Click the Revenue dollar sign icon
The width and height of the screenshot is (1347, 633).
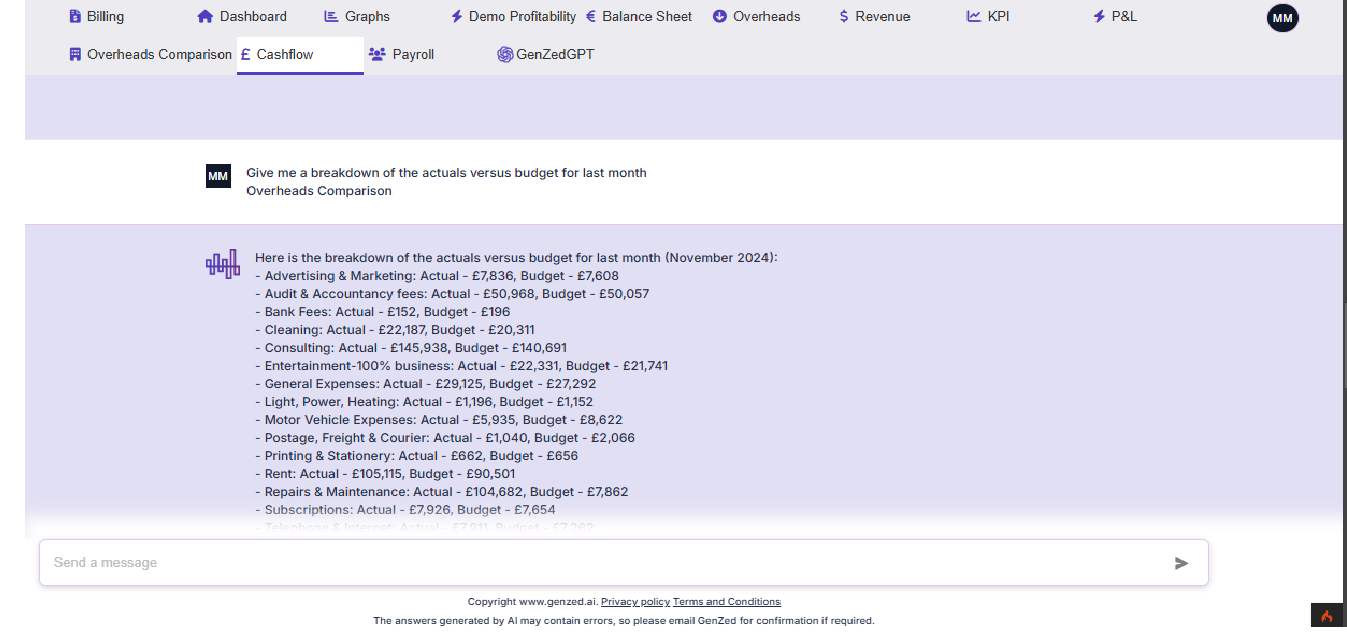tap(844, 16)
